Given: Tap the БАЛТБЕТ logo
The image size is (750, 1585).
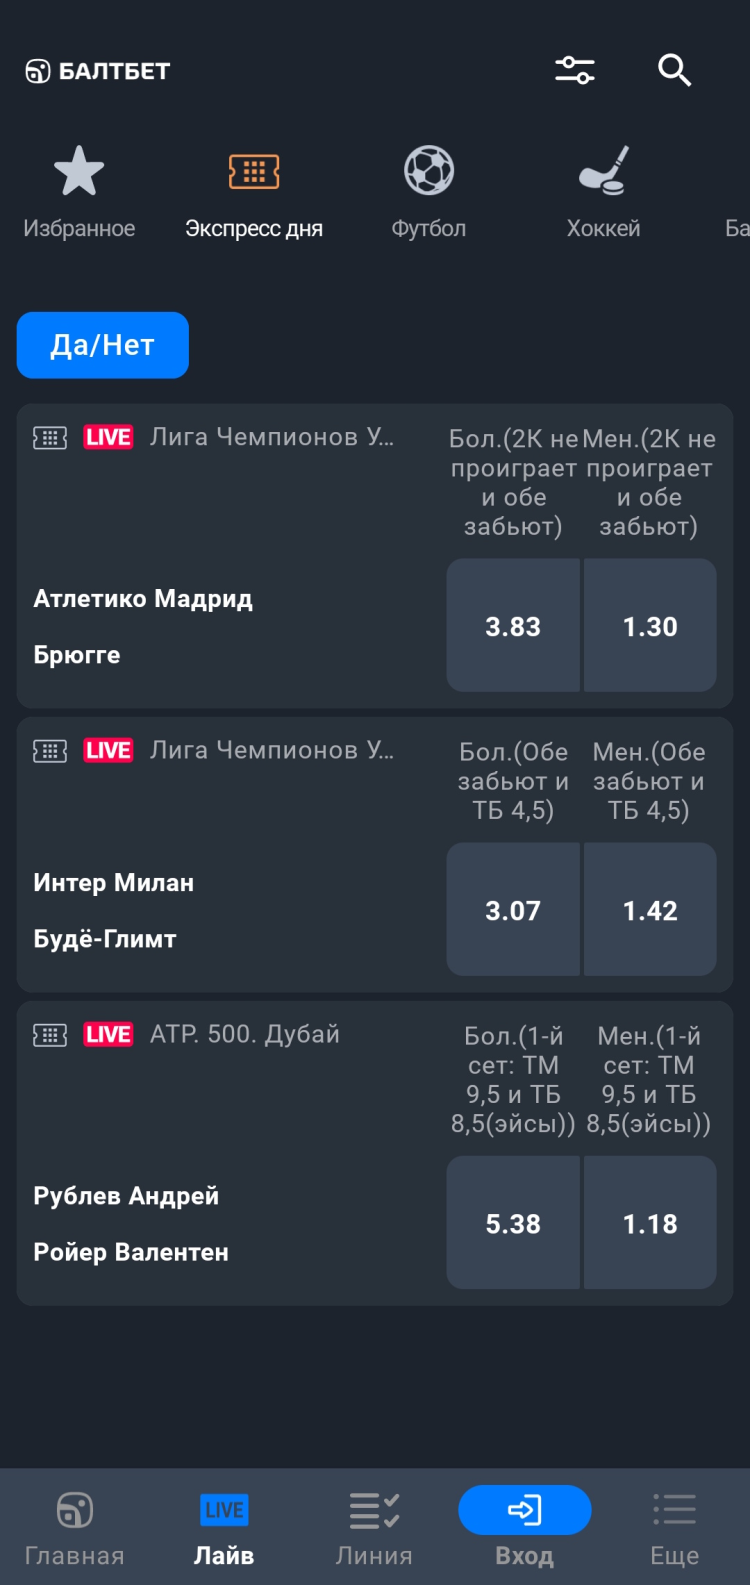Looking at the screenshot, I should point(98,71).
